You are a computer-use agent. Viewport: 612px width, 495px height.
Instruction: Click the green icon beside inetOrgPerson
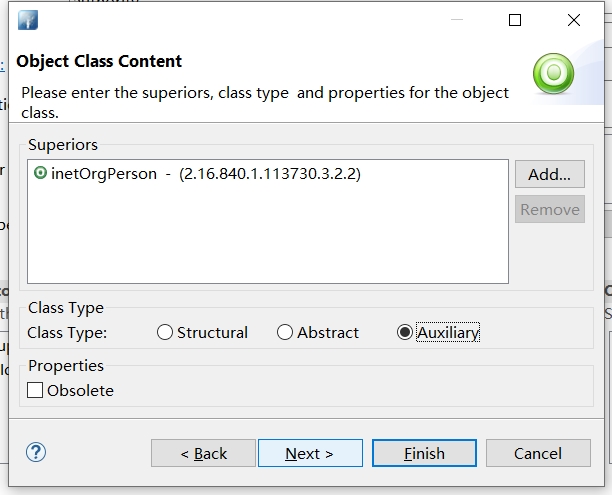(x=40, y=173)
